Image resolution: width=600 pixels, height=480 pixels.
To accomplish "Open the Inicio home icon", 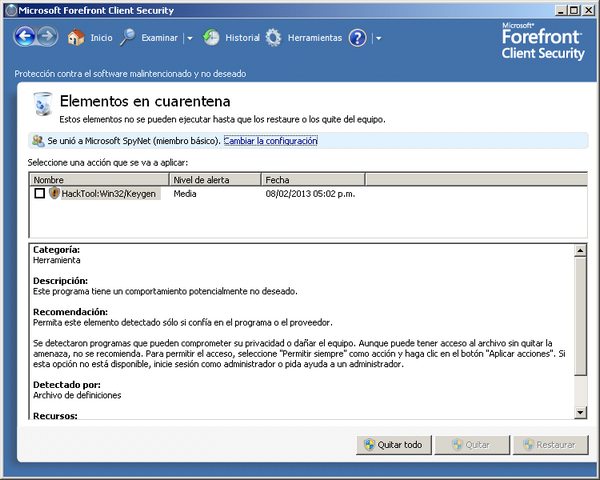I will tap(76, 38).
